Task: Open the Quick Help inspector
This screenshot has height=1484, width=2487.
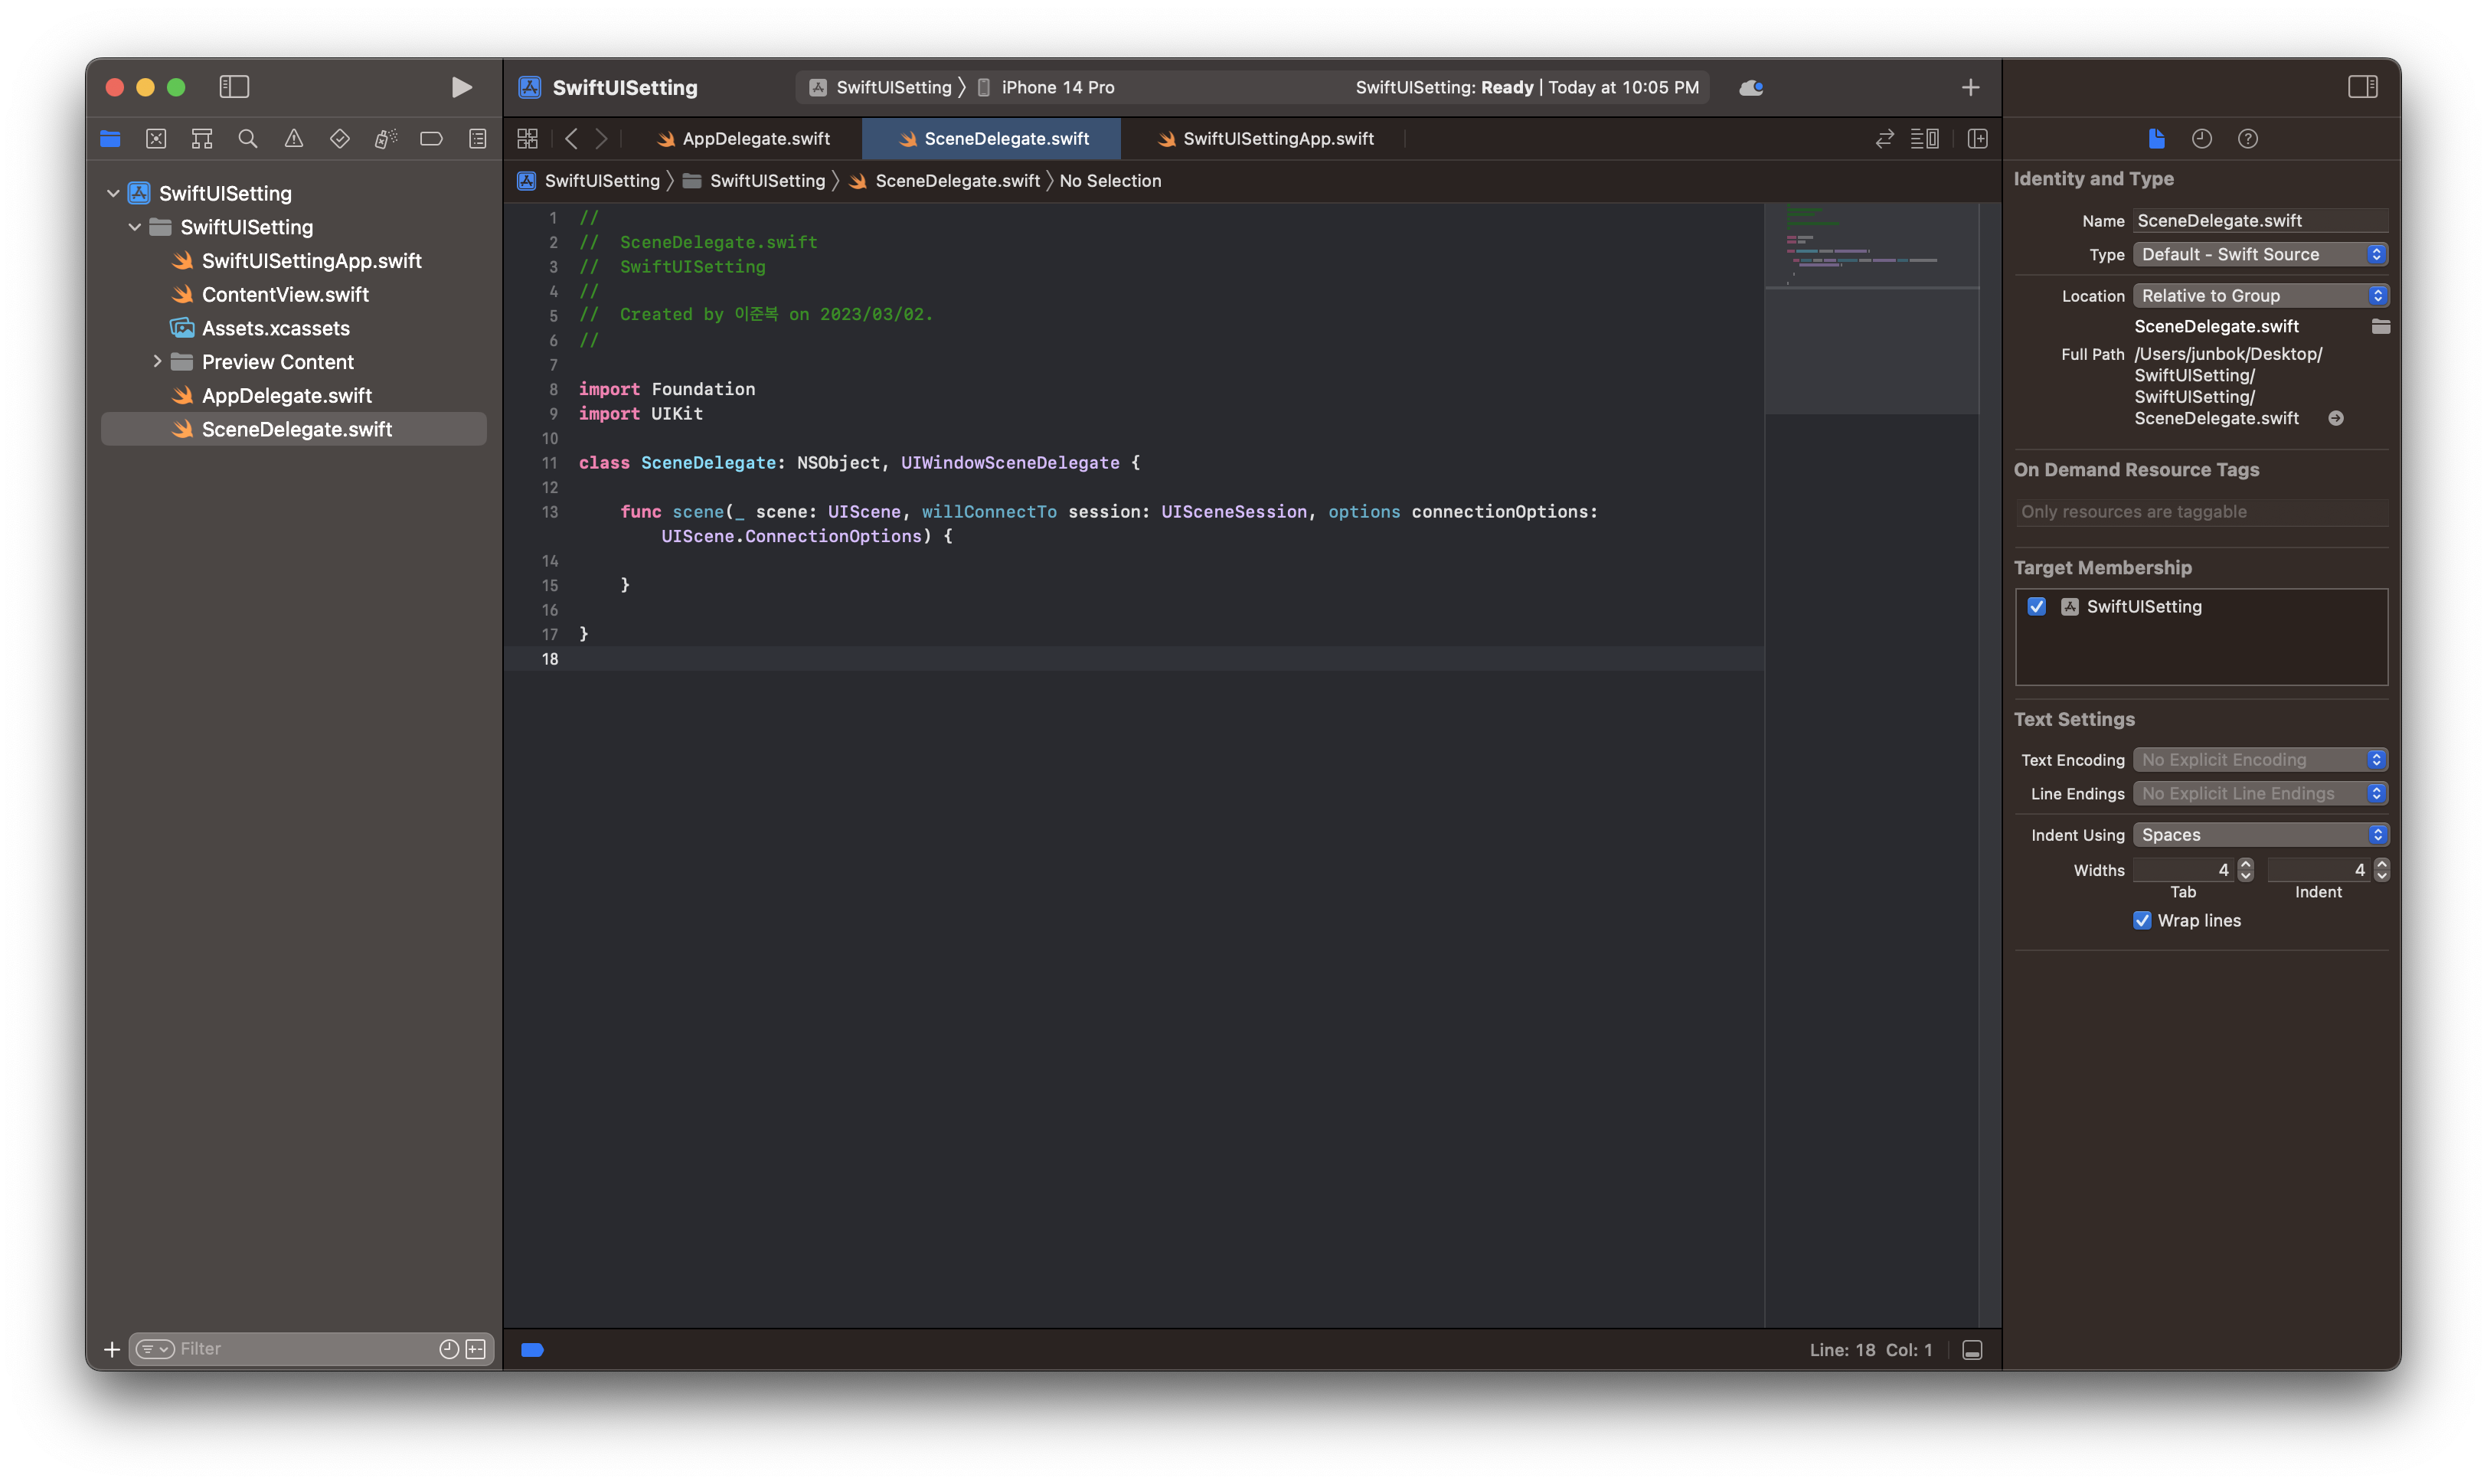Action: [x=2248, y=139]
